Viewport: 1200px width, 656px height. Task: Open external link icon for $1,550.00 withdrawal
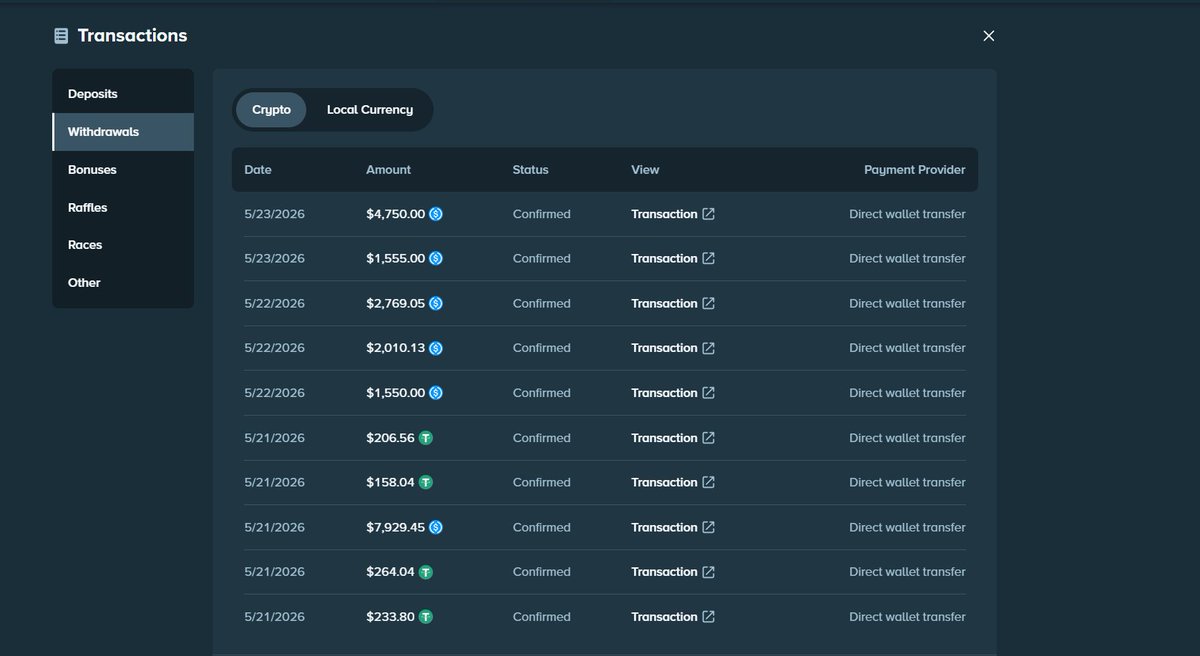click(709, 393)
